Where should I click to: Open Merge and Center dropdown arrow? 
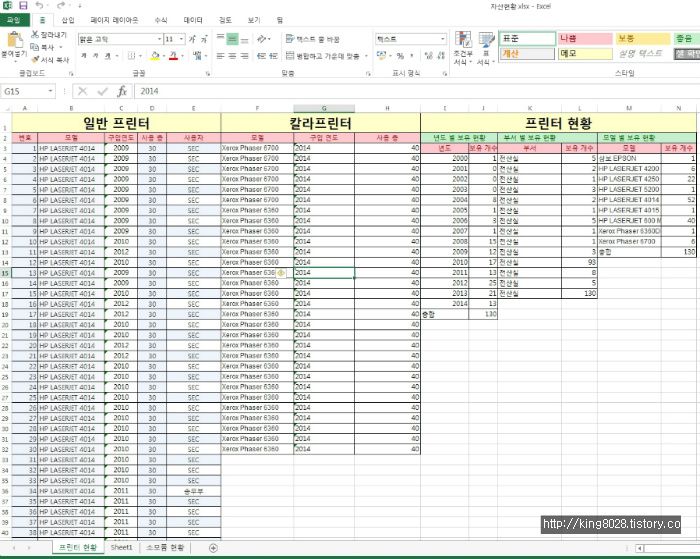coord(366,56)
